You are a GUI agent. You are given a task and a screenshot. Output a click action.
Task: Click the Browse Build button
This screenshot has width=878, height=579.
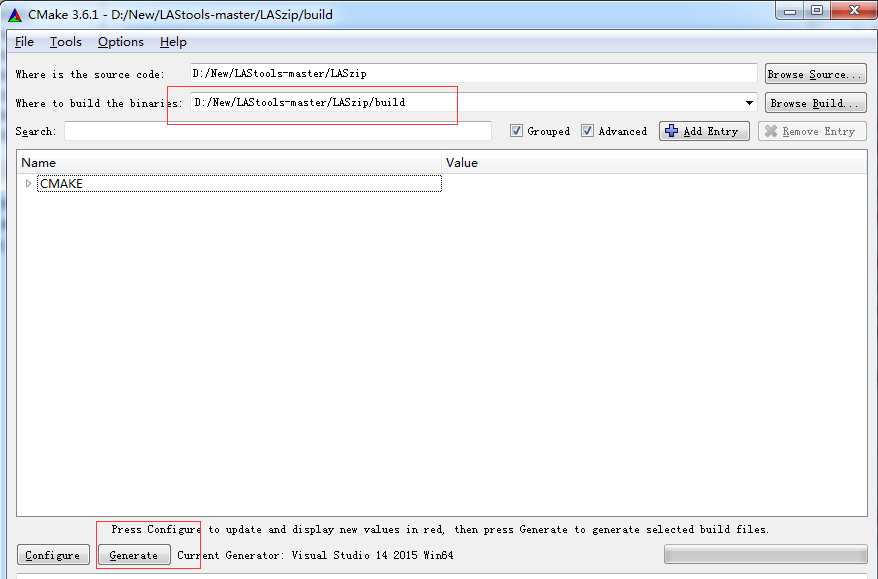point(815,103)
